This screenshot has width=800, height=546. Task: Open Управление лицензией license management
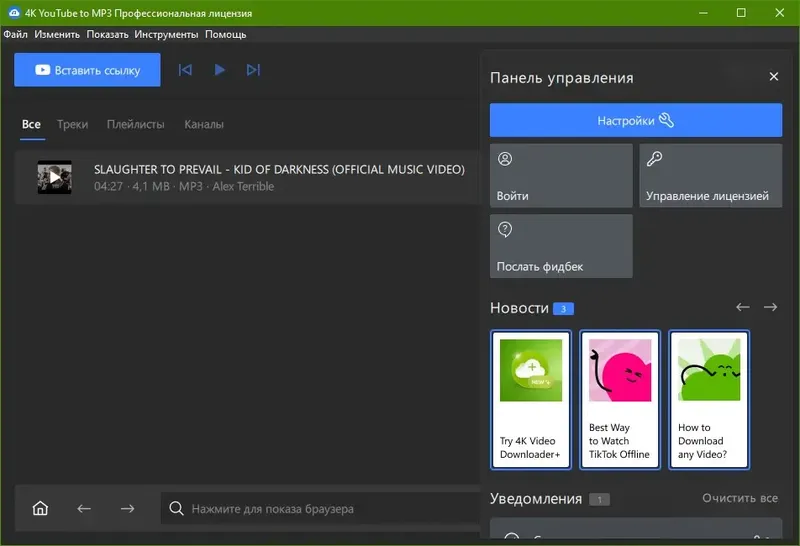pyautogui.click(x=711, y=176)
